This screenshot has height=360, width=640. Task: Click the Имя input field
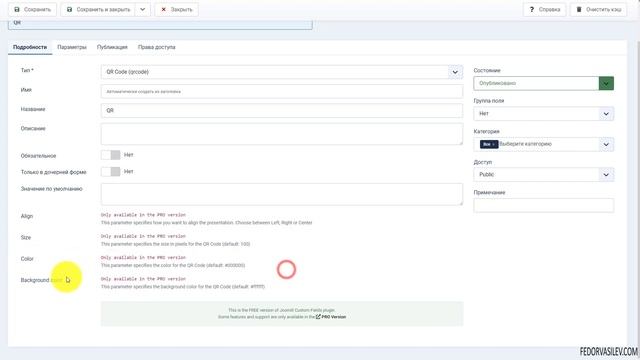[282, 91]
